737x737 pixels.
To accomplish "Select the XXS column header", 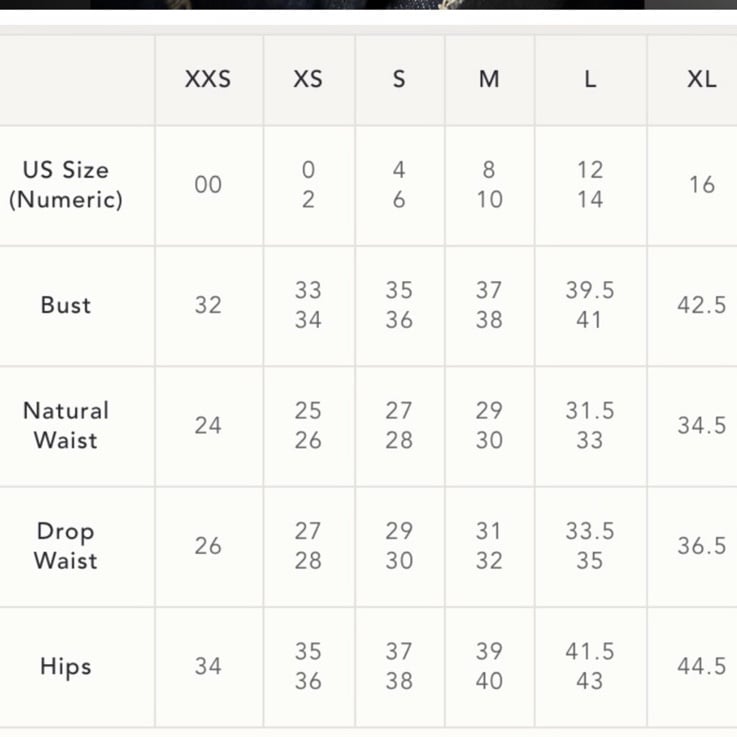I will click(x=208, y=79).
